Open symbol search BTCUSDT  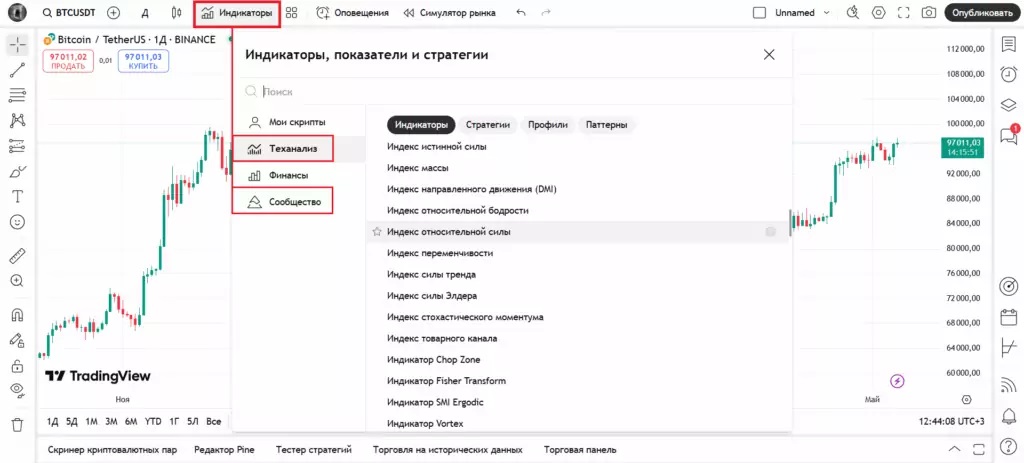67,12
